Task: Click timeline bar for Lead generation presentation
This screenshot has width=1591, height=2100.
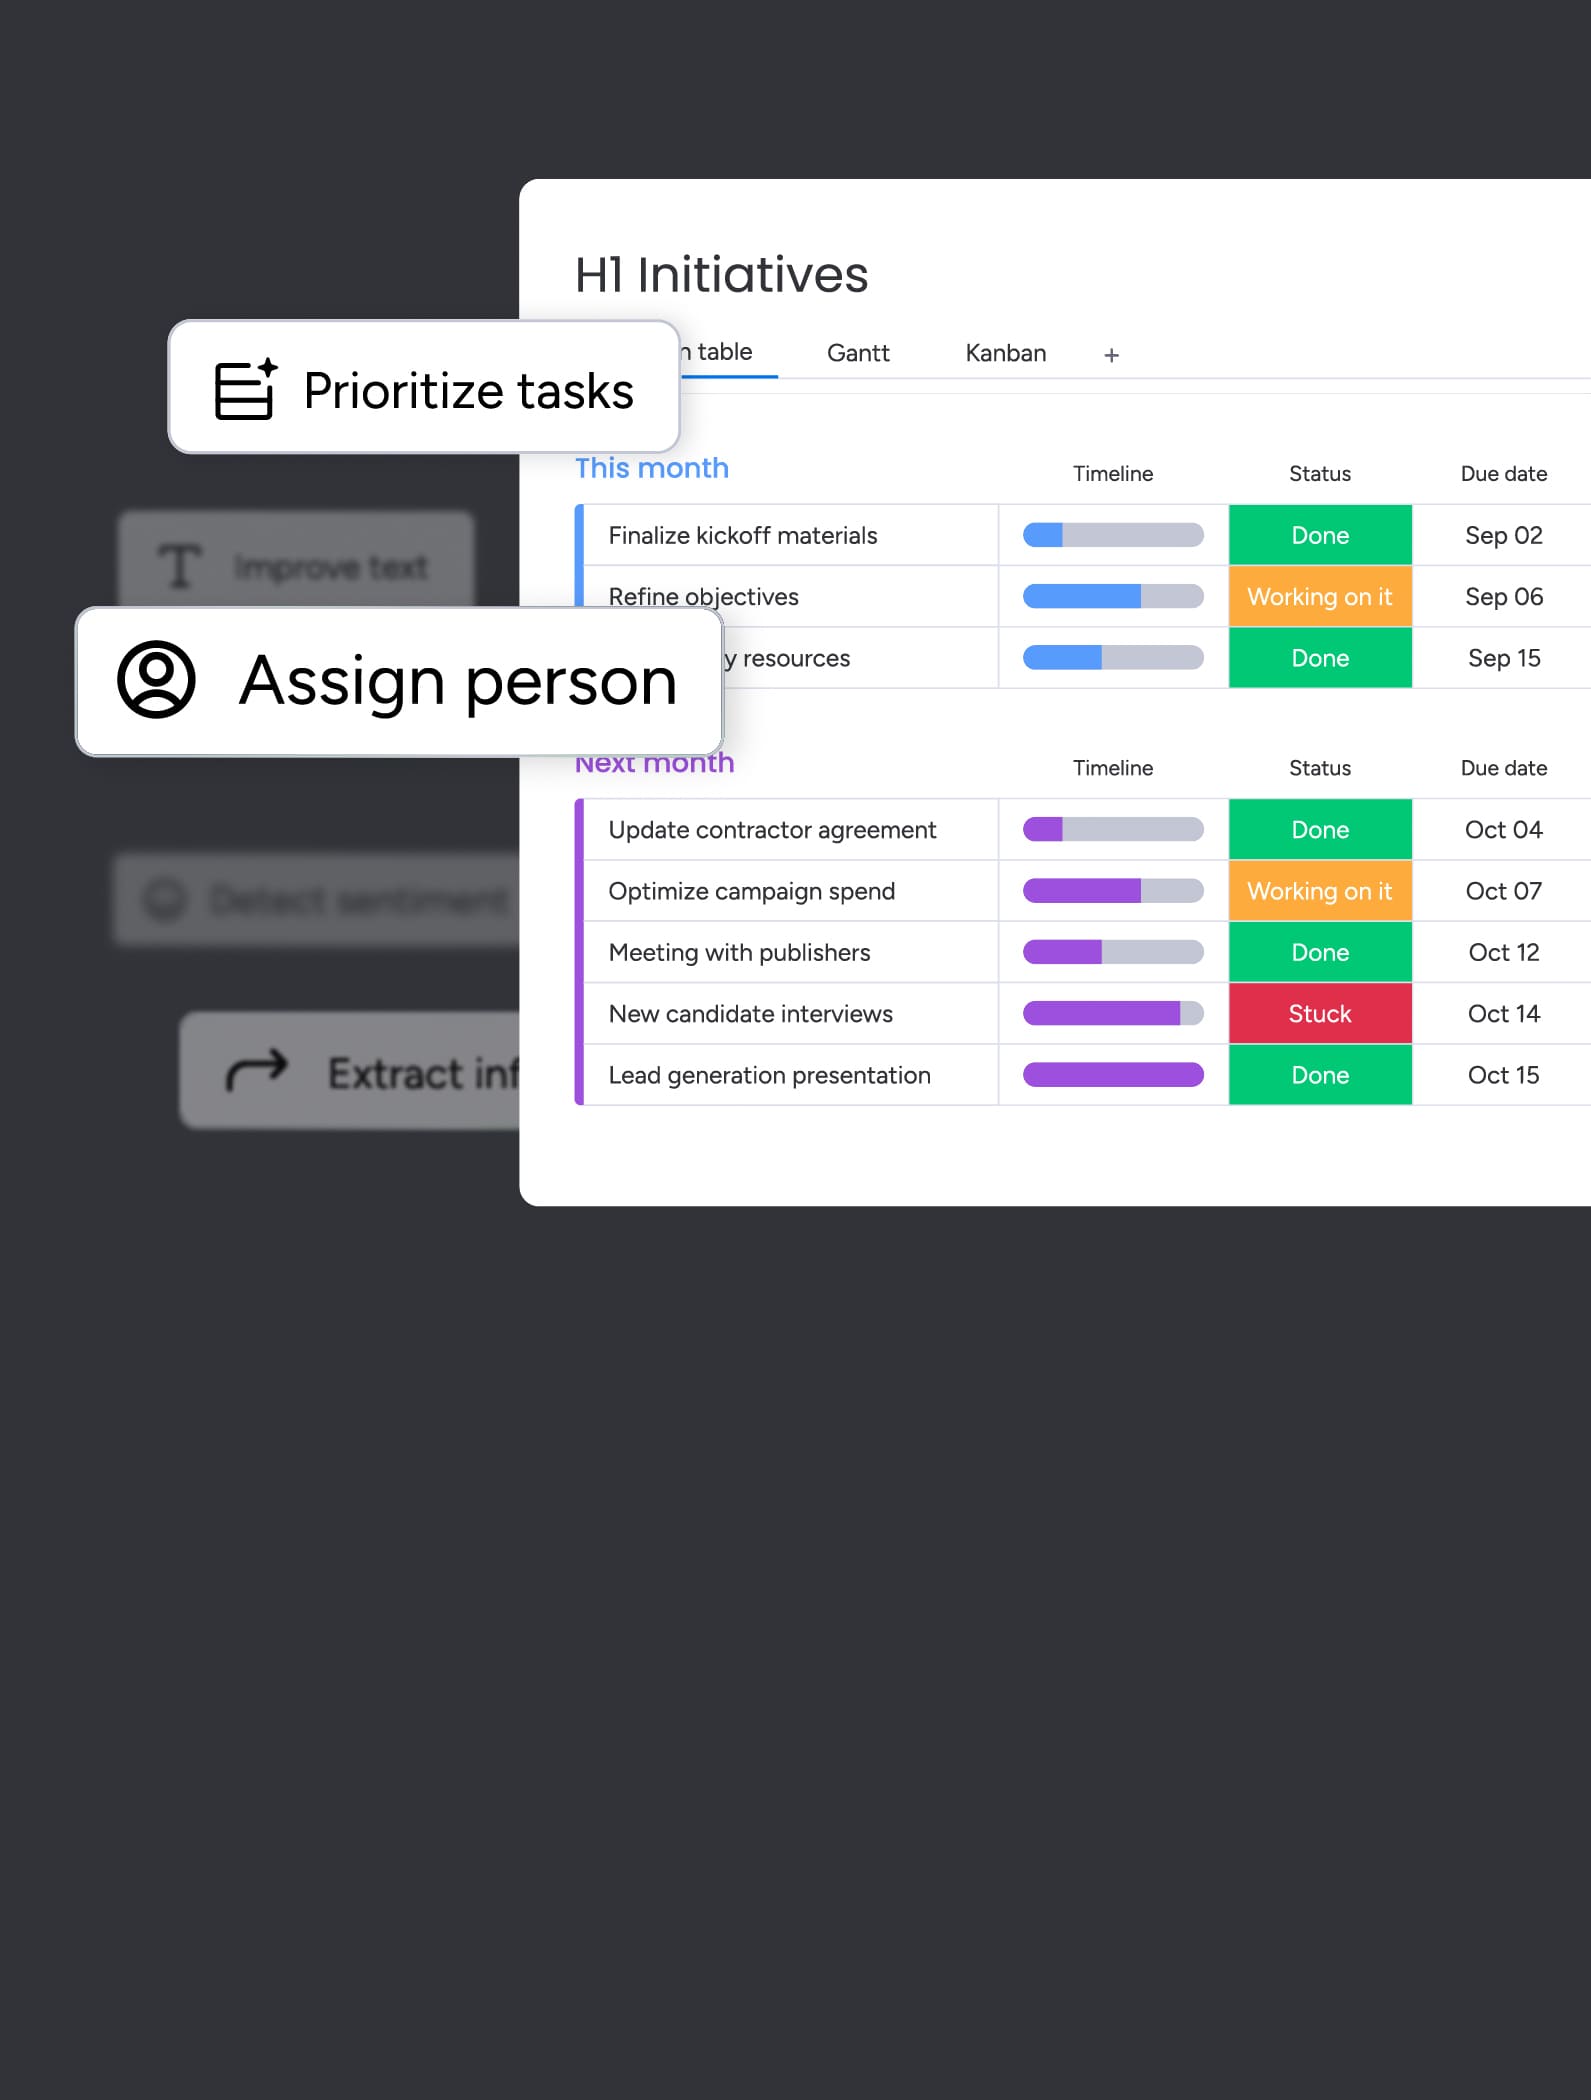Action: point(1112,1075)
